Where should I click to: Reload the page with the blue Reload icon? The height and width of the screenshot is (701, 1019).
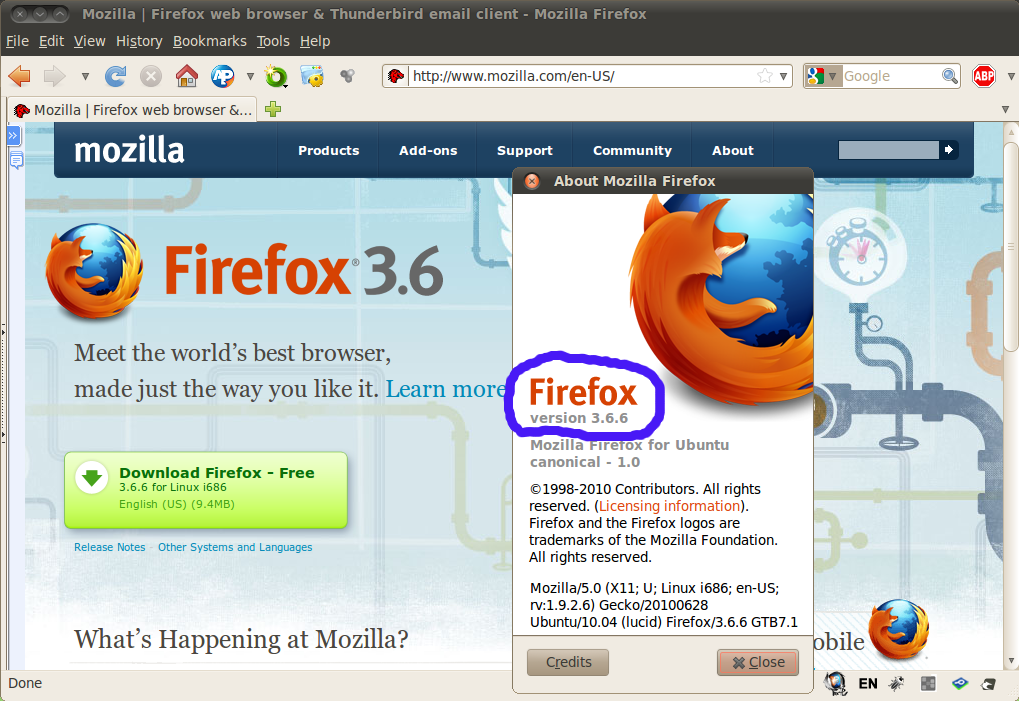(x=116, y=76)
